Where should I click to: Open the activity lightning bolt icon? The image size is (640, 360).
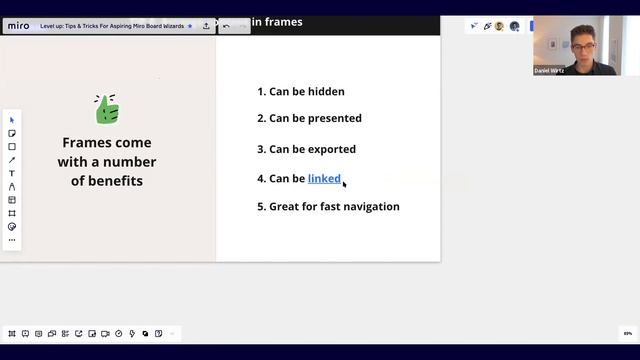pyautogui.click(x=132, y=333)
